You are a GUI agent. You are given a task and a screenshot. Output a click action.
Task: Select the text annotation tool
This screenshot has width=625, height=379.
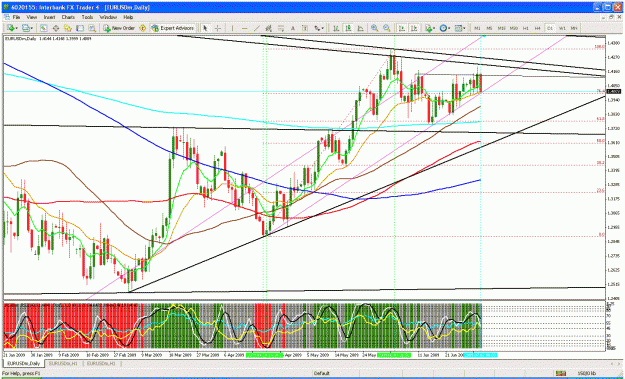293,28
